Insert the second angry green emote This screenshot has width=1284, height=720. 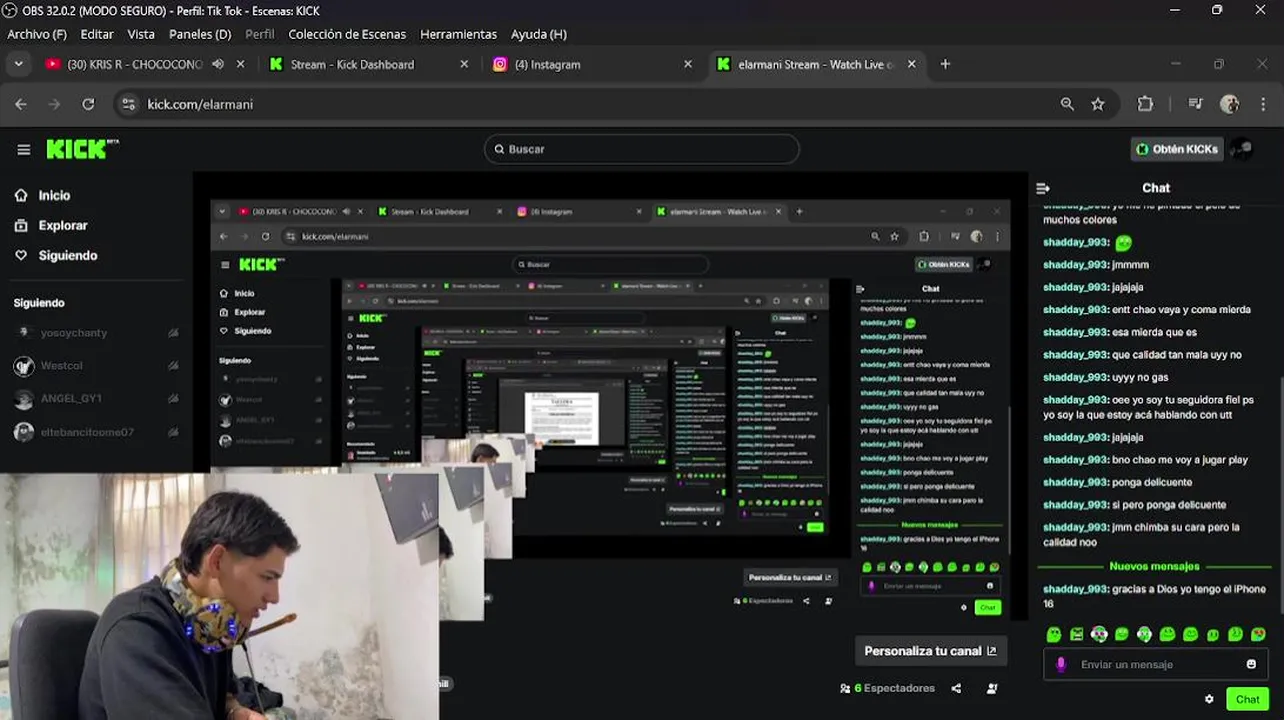[1076, 634]
